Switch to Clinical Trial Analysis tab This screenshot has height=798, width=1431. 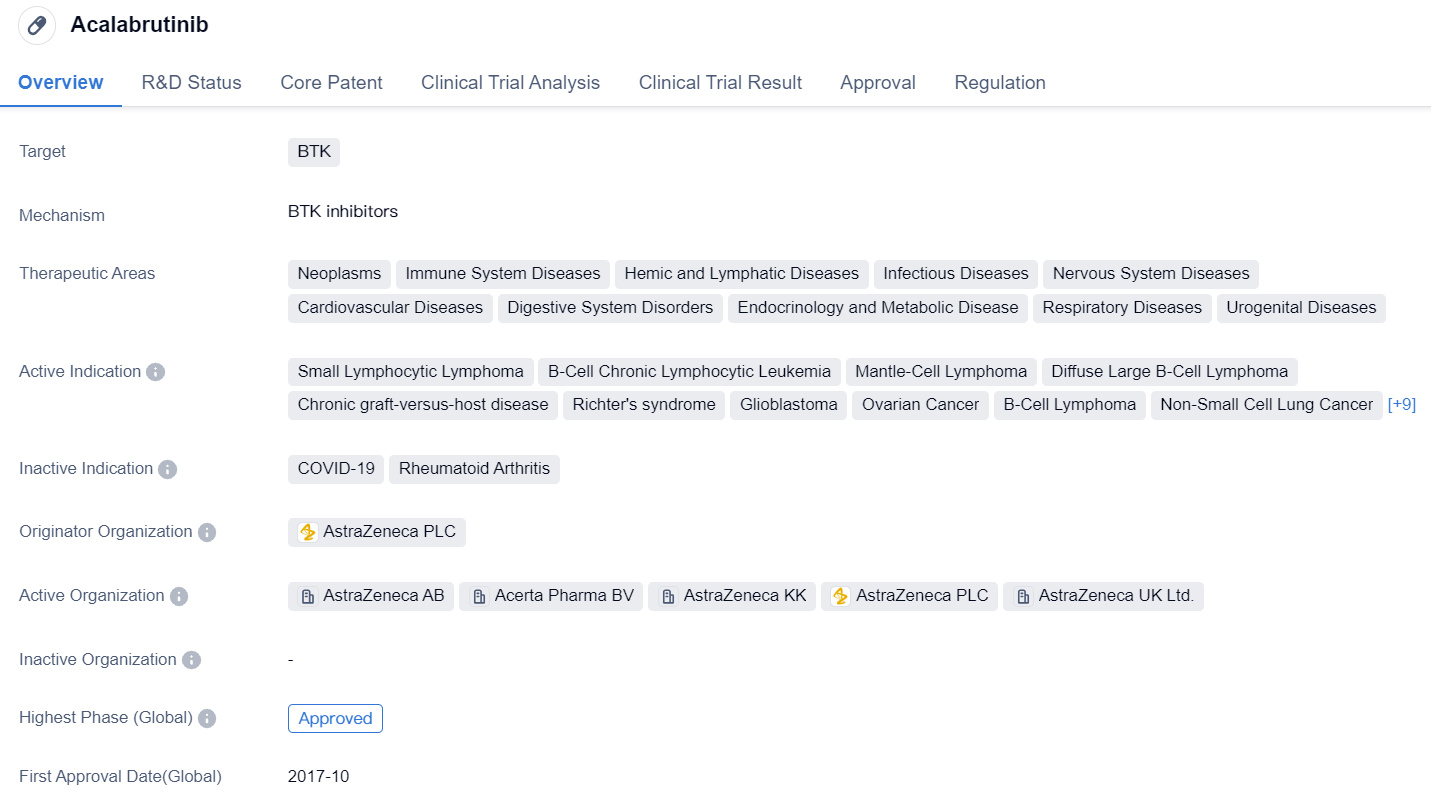pos(510,83)
